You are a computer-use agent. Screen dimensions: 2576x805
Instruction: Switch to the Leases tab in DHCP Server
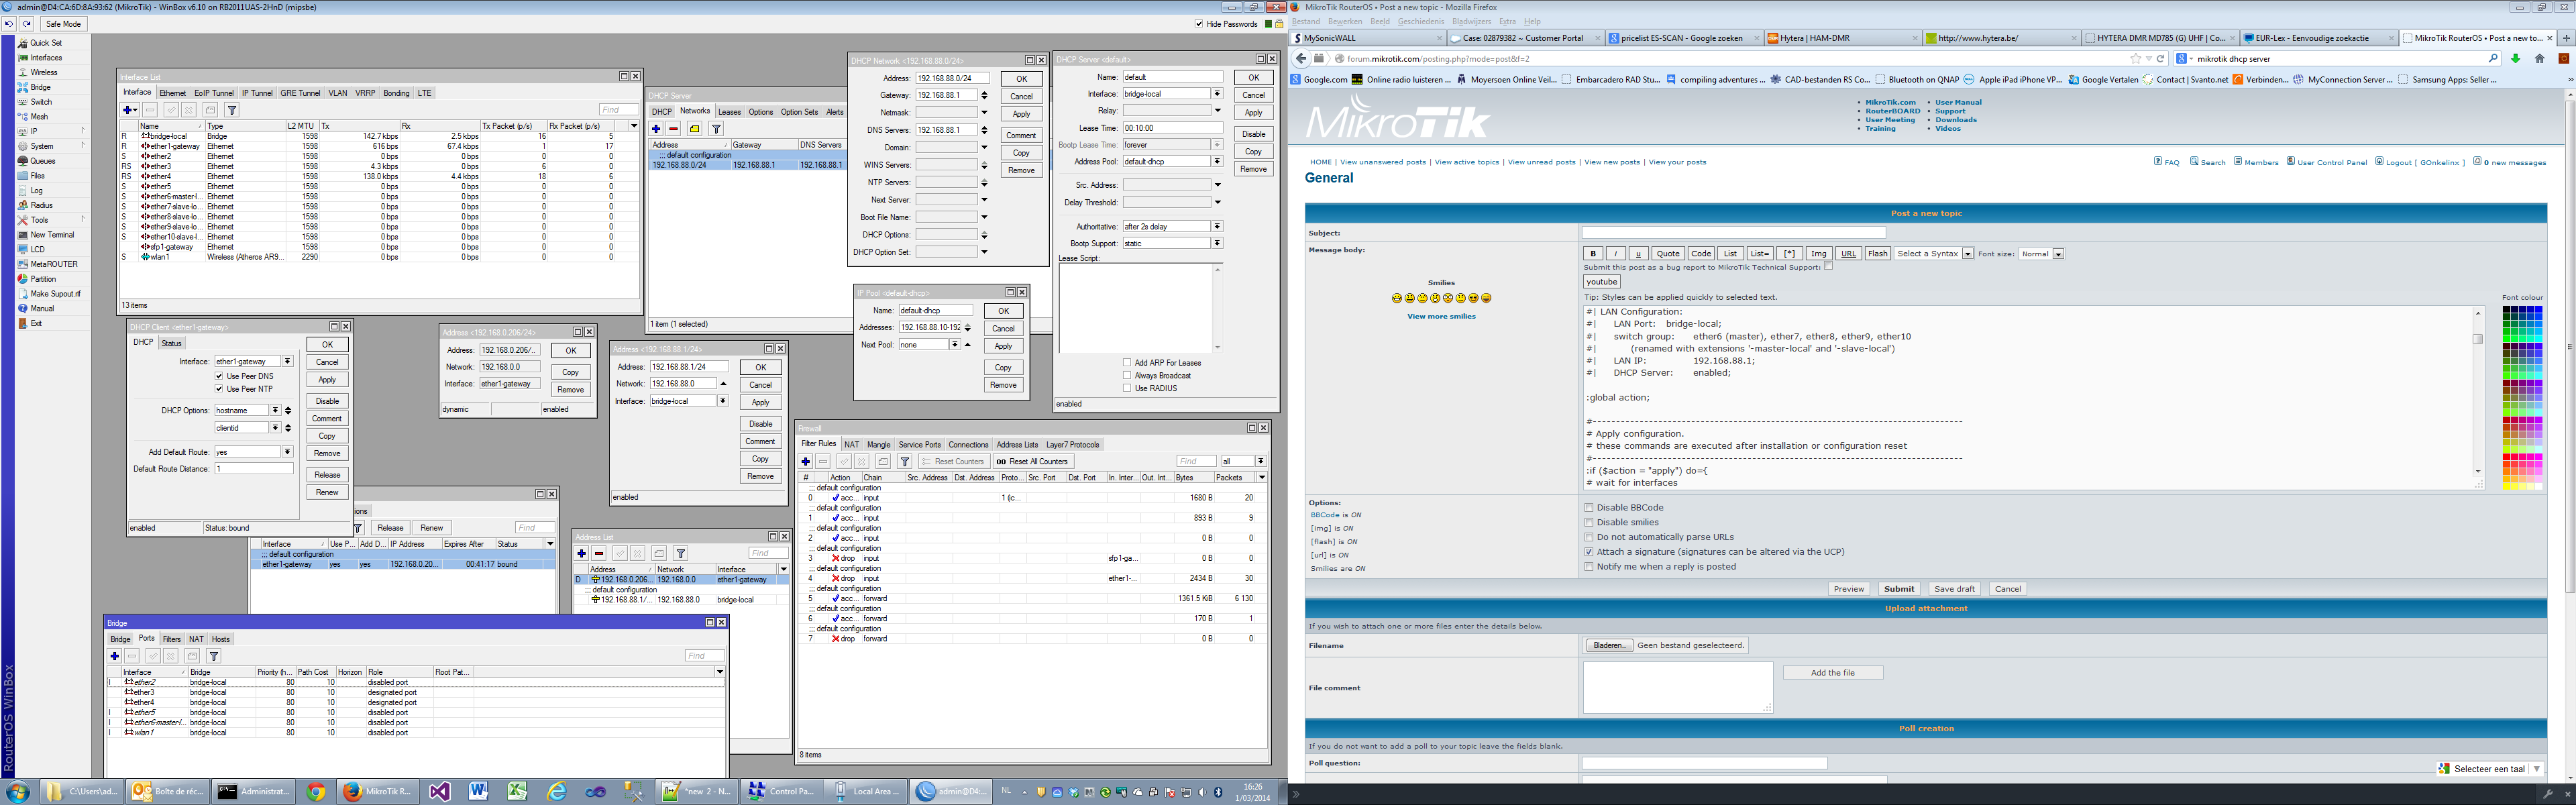click(729, 112)
